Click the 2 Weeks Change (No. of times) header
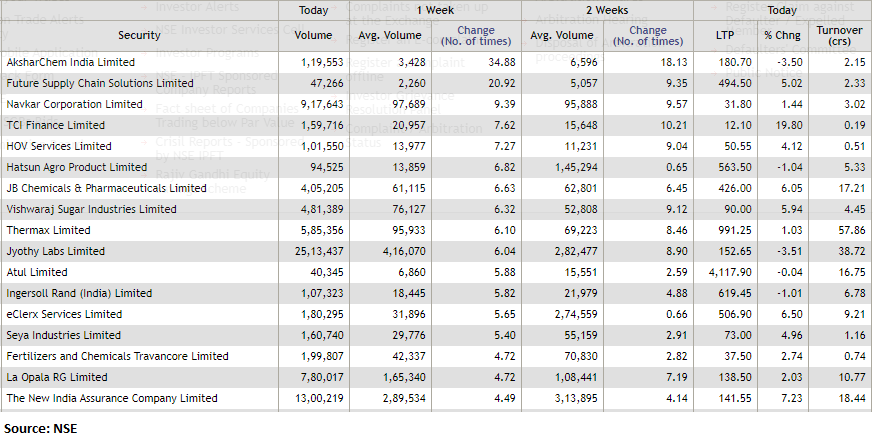This screenshot has height=440, width=873. pos(648,36)
